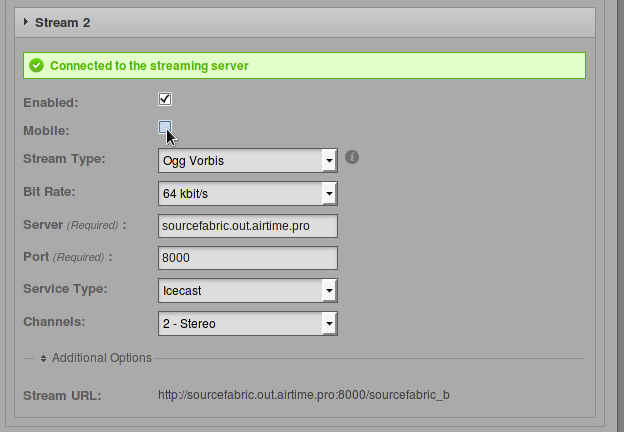Image resolution: width=624 pixels, height=432 pixels.
Task: Click the 'Stream Type:' label
Action: click(x=64, y=159)
